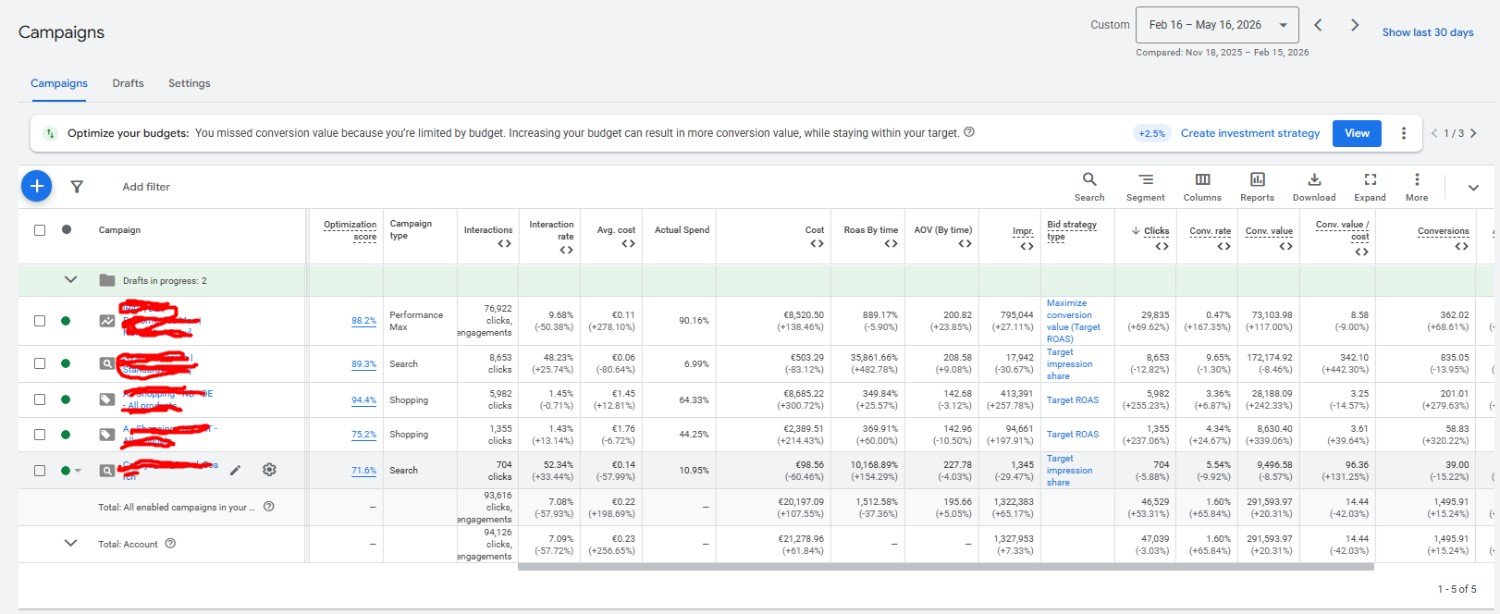The width and height of the screenshot is (1500, 614).
Task: Go to previous date range arrow
Action: pyautogui.click(x=1318, y=25)
